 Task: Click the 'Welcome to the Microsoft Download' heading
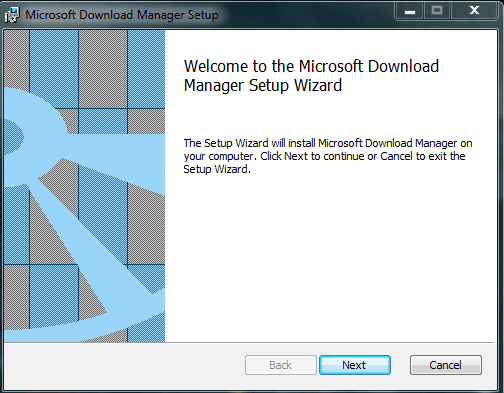pyautogui.click(x=311, y=76)
